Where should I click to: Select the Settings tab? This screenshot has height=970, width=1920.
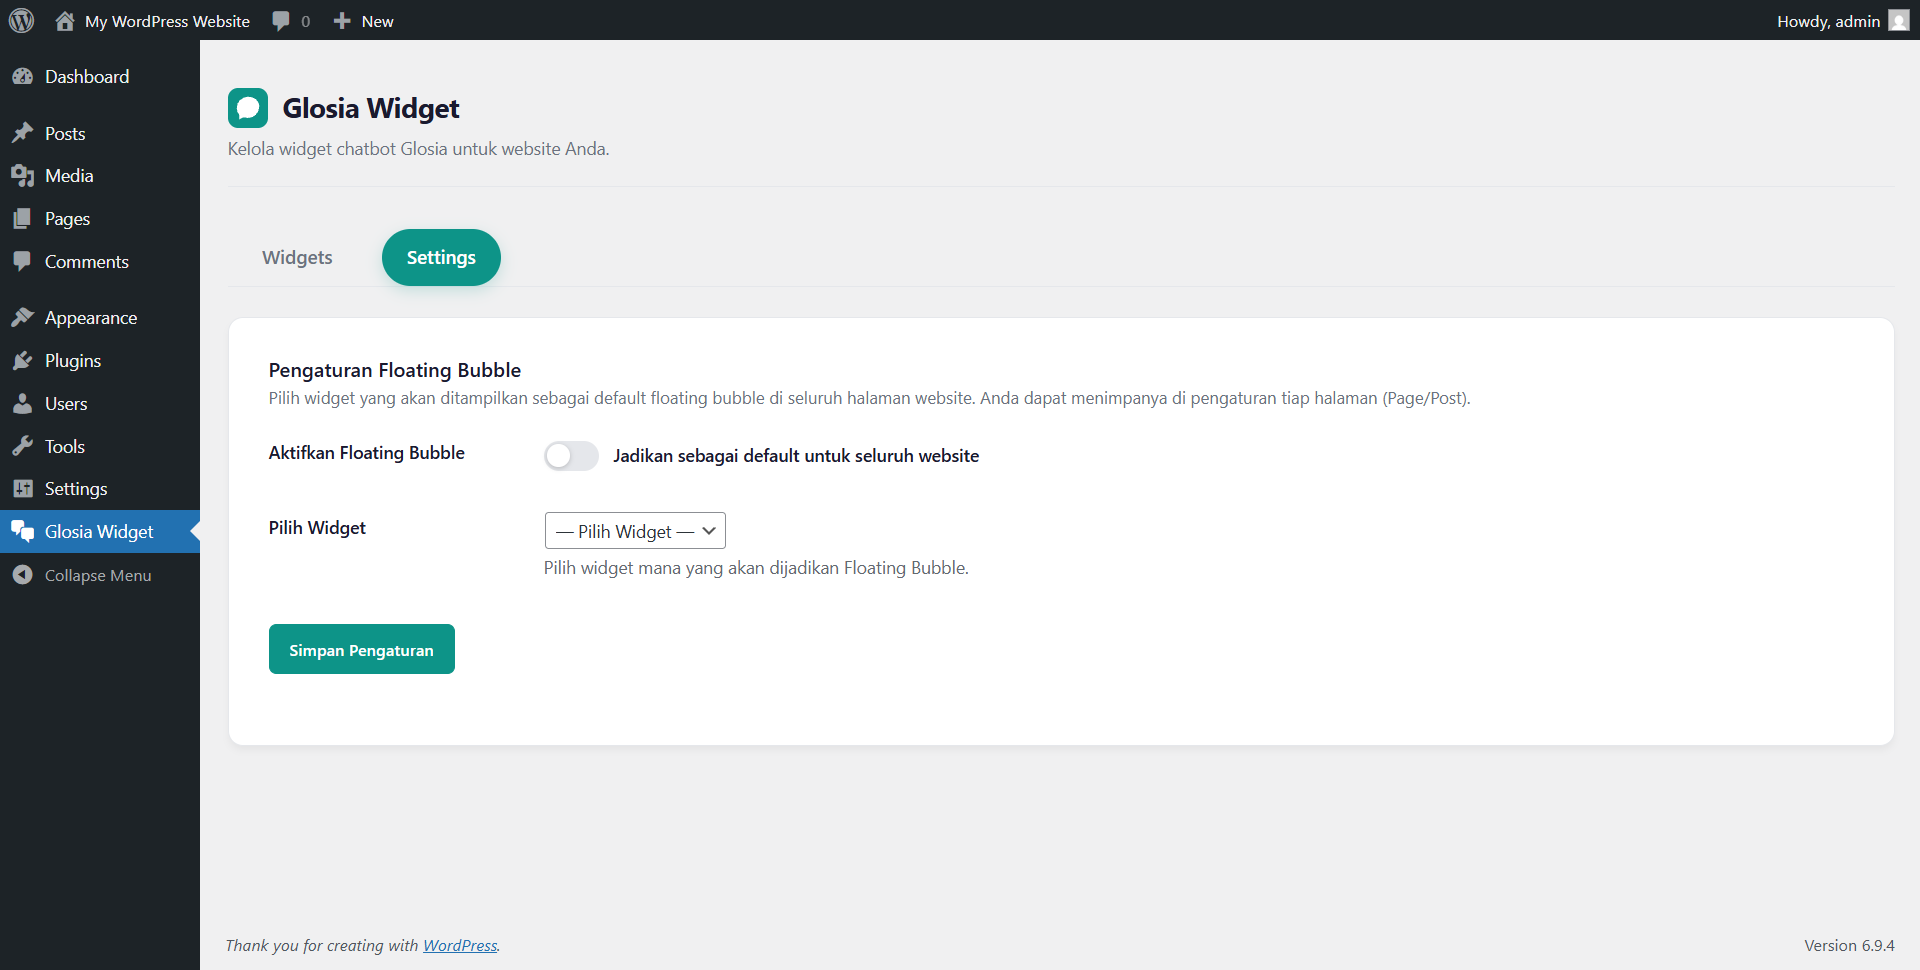click(441, 258)
